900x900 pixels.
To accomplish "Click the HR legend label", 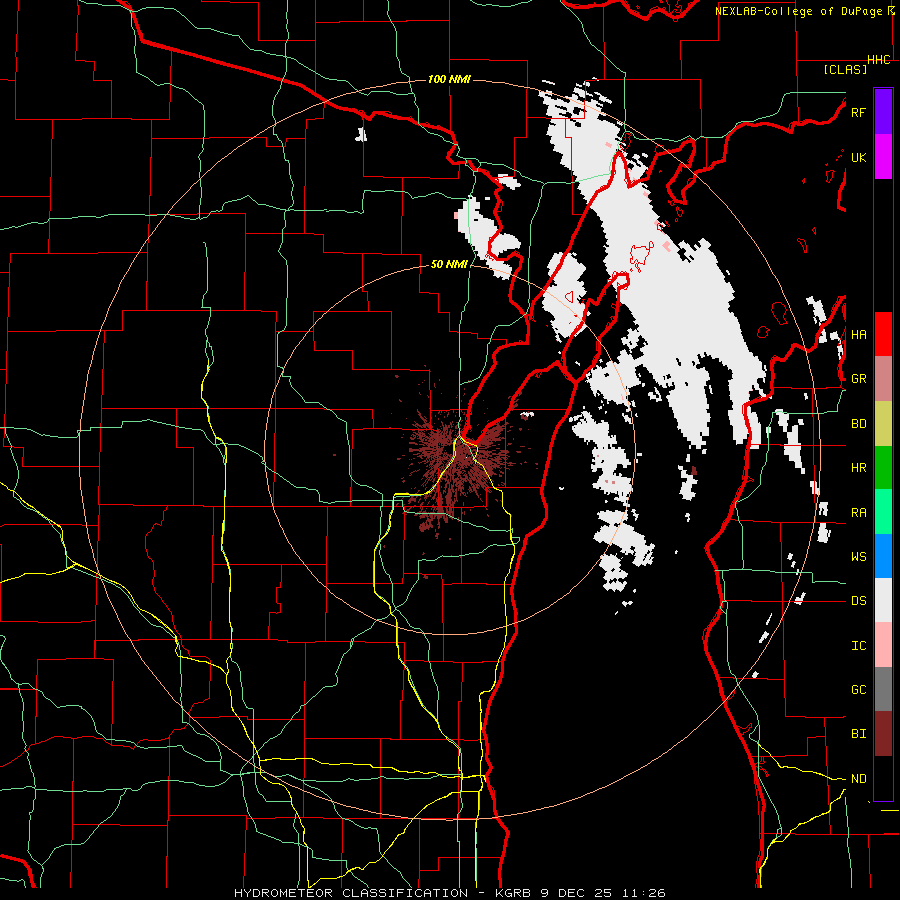I will click(858, 468).
